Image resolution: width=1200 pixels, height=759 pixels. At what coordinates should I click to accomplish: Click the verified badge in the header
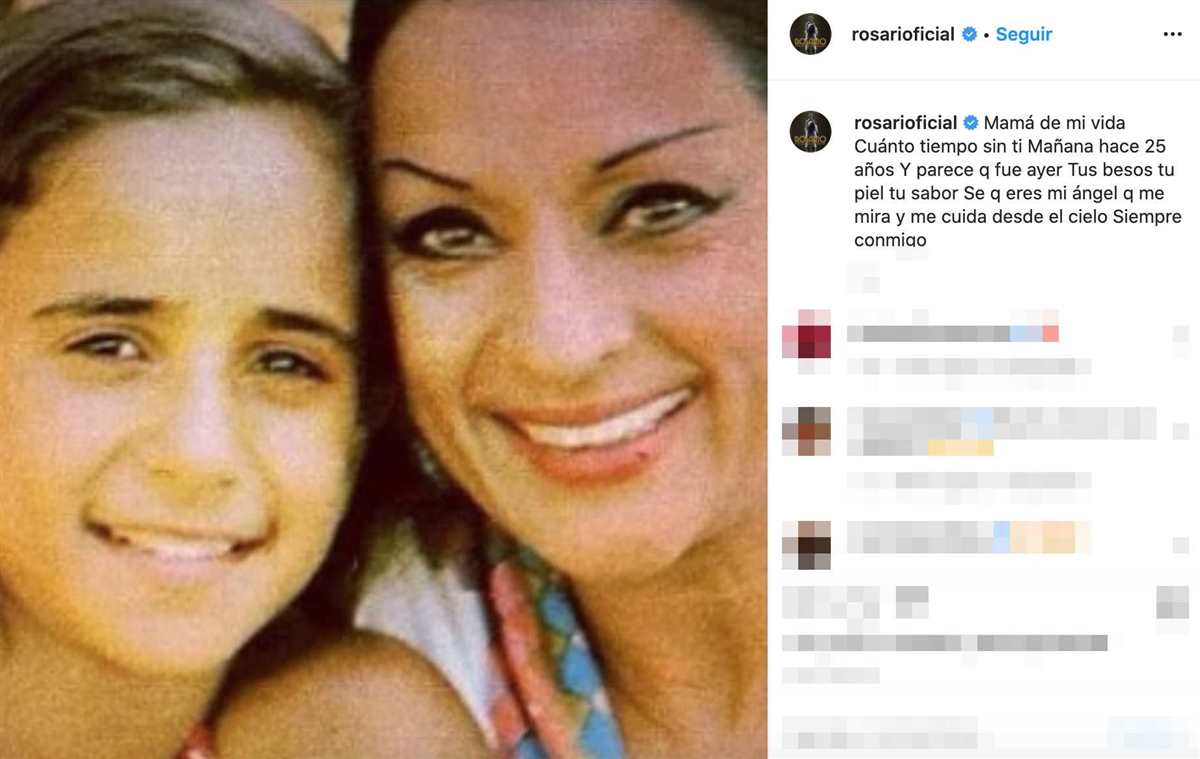click(x=969, y=34)
